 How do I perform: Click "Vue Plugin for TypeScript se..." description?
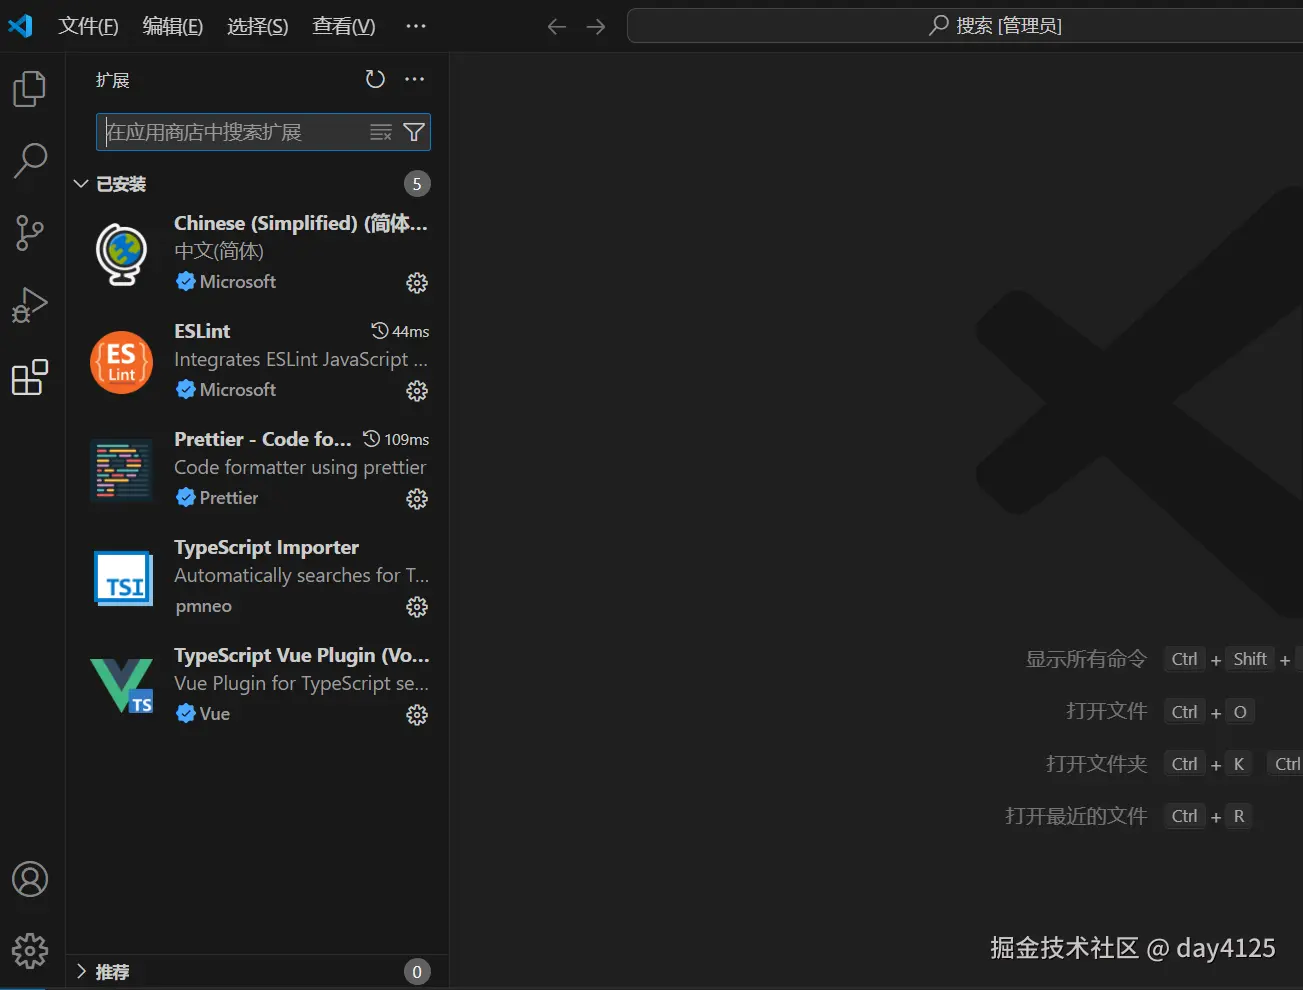click(x=302, y=683)
